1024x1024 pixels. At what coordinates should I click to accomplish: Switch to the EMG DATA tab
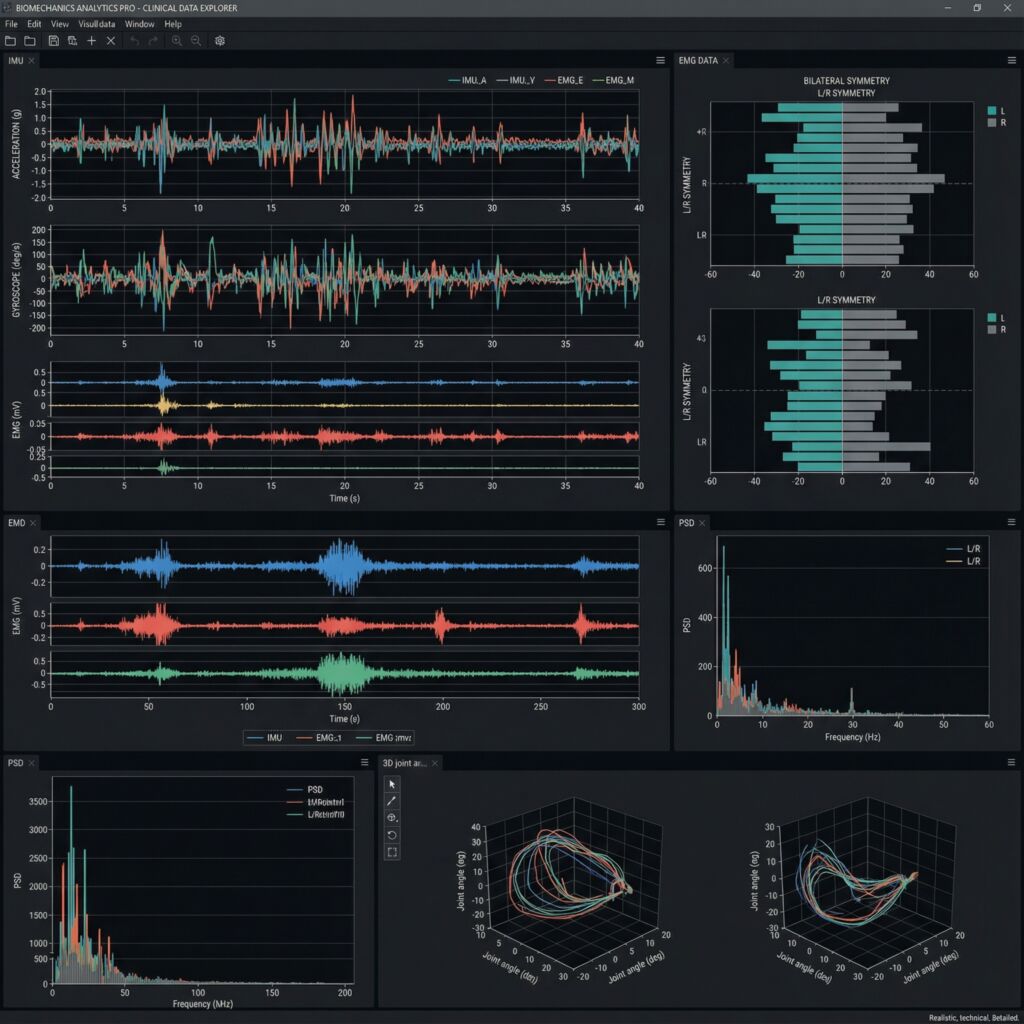[x=698, y=61]
